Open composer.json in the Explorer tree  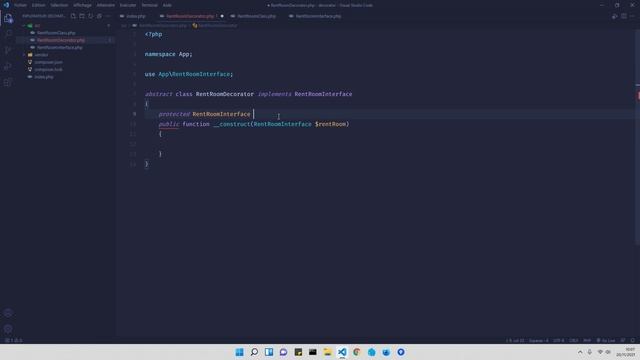click(49, 62)
